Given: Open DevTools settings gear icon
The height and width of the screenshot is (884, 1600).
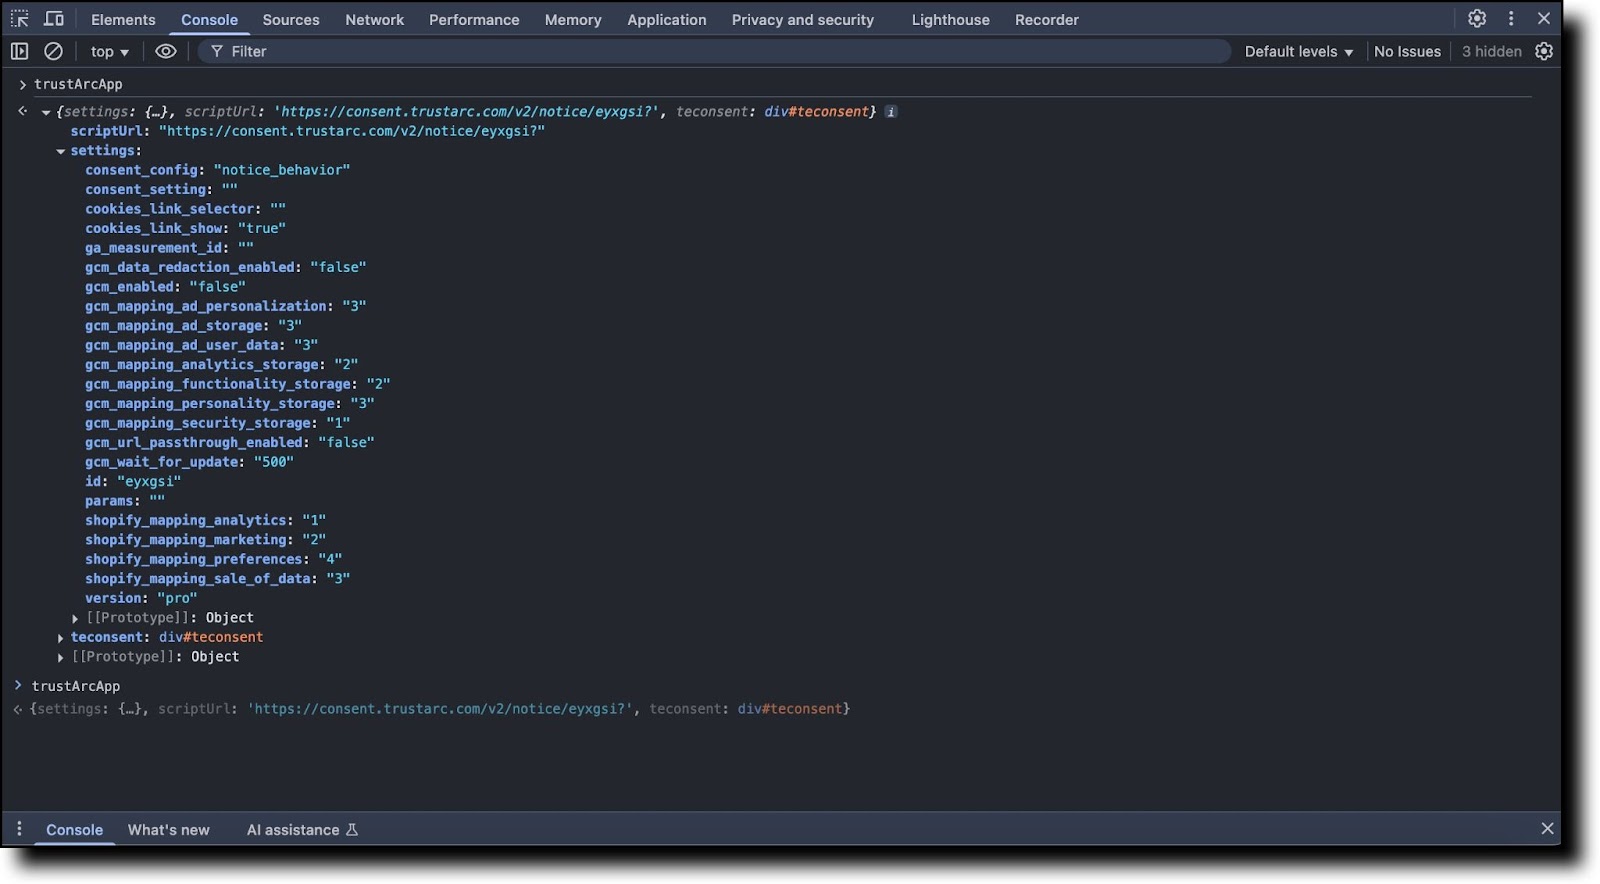Looking at the screenshot, I should coord(1477,19).
